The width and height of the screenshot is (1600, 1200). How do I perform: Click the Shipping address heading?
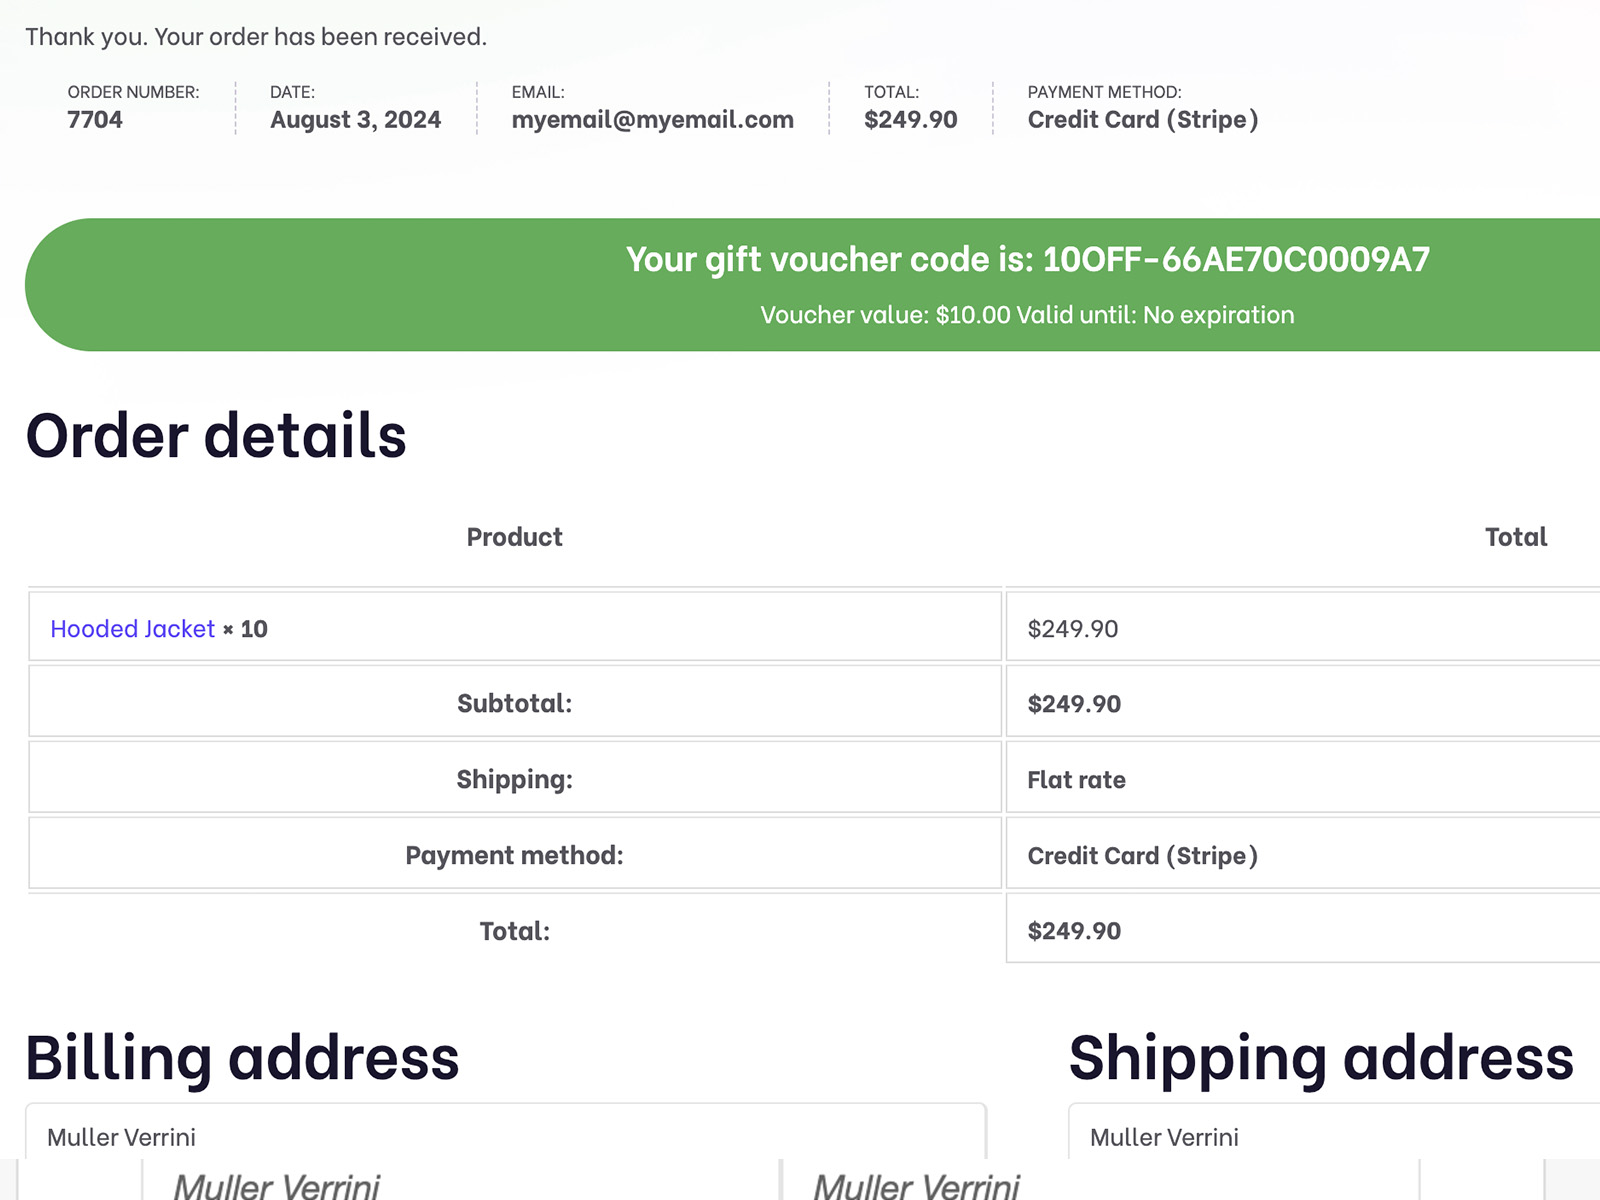point(1321,1058)
